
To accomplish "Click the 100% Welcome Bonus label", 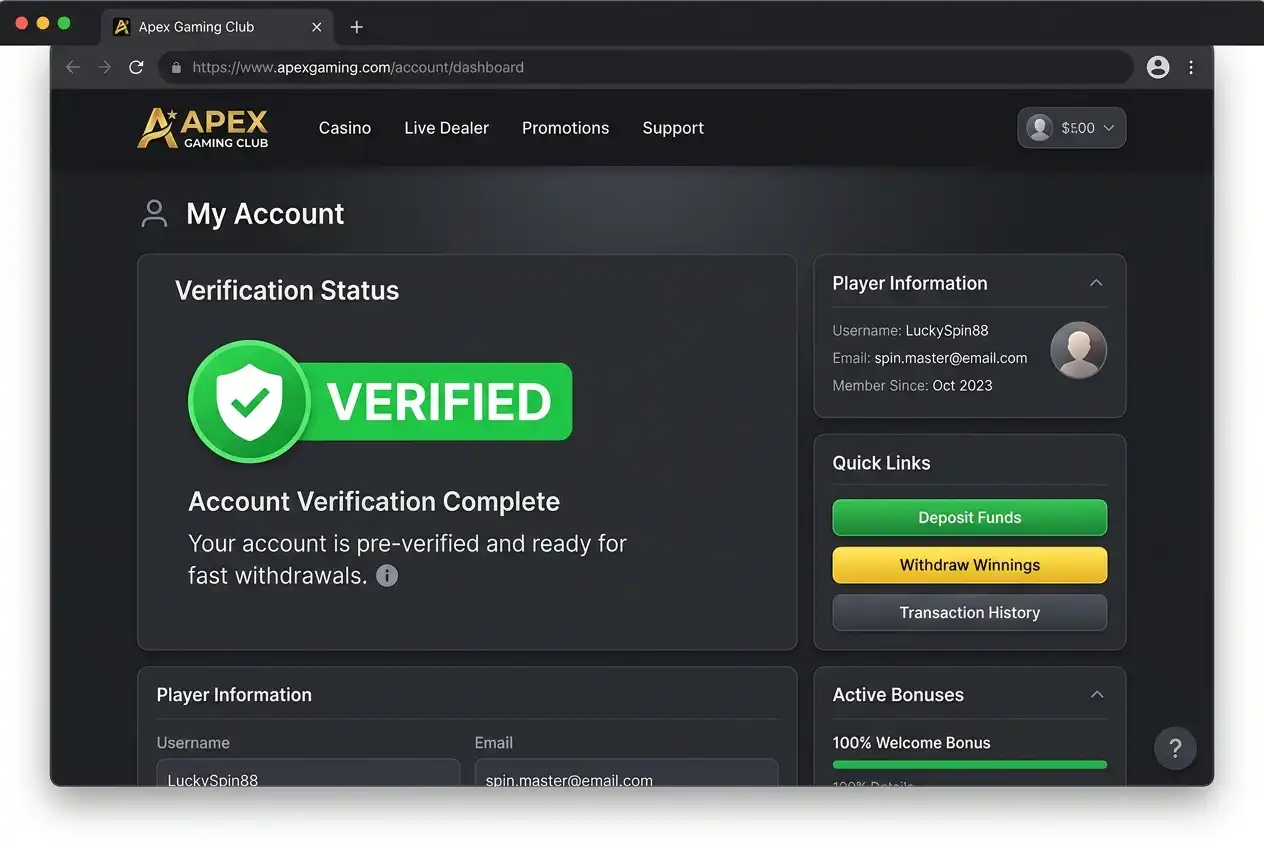I will click(912, 743).
